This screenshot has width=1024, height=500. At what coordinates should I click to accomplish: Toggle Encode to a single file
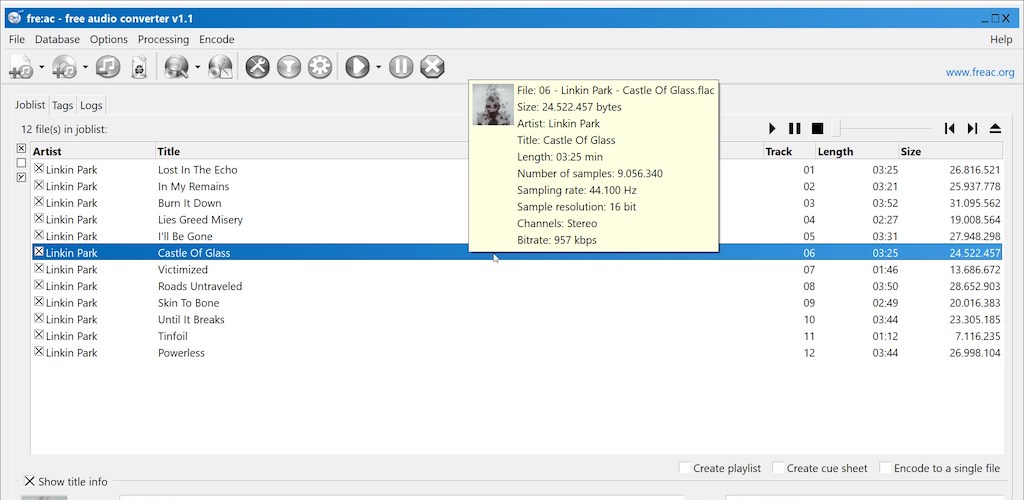(886, 468)
